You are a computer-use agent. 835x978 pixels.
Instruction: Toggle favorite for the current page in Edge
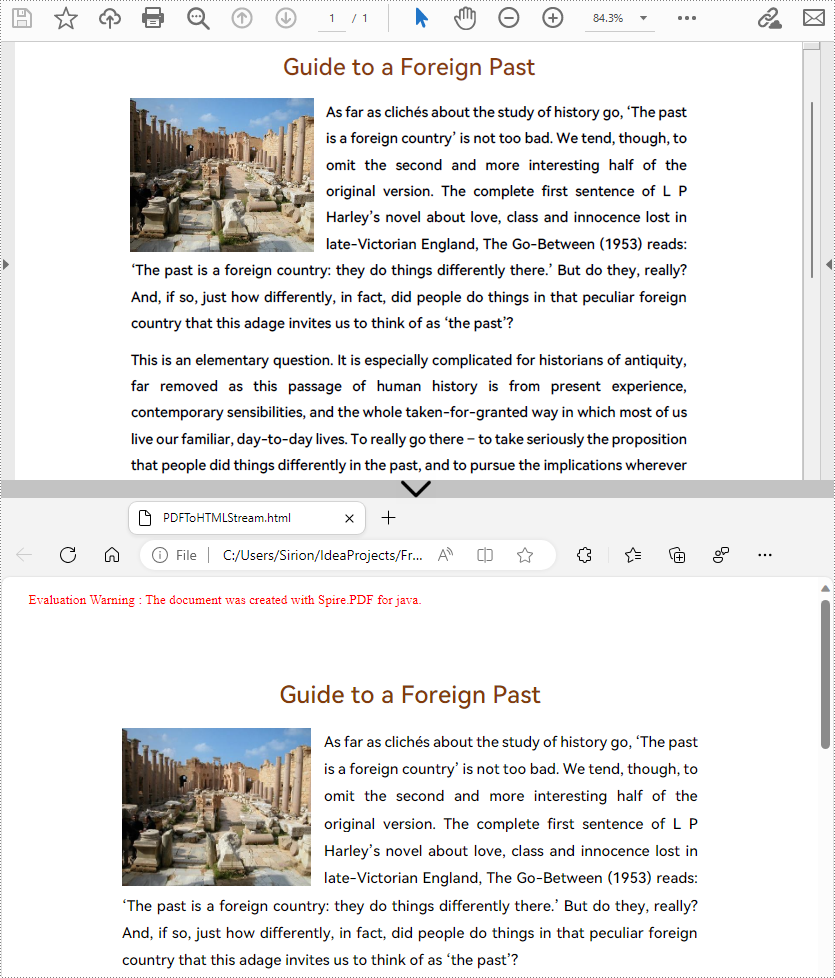point(525,554)
